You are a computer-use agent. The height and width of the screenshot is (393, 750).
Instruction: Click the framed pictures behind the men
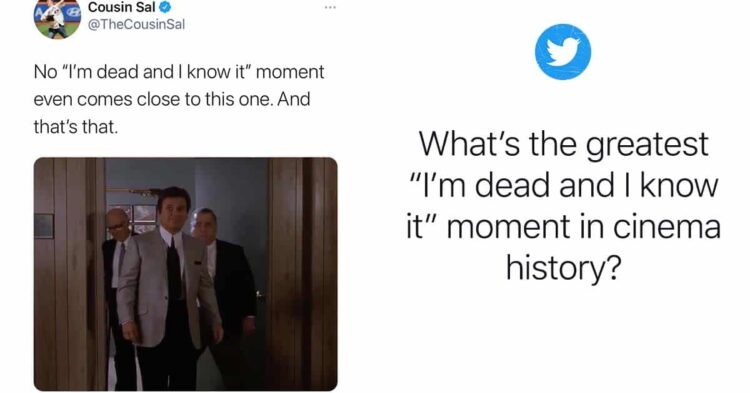[x=143, y=218]
